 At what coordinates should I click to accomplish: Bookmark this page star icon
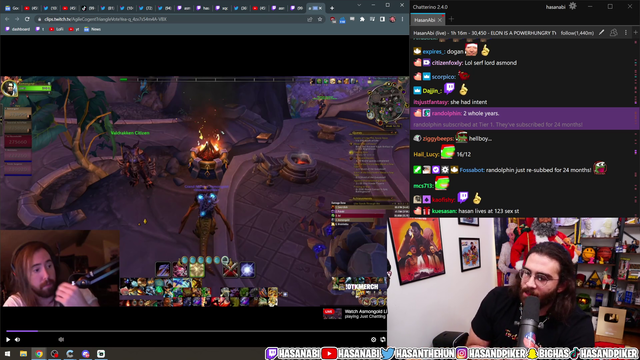tap(320, 19)
